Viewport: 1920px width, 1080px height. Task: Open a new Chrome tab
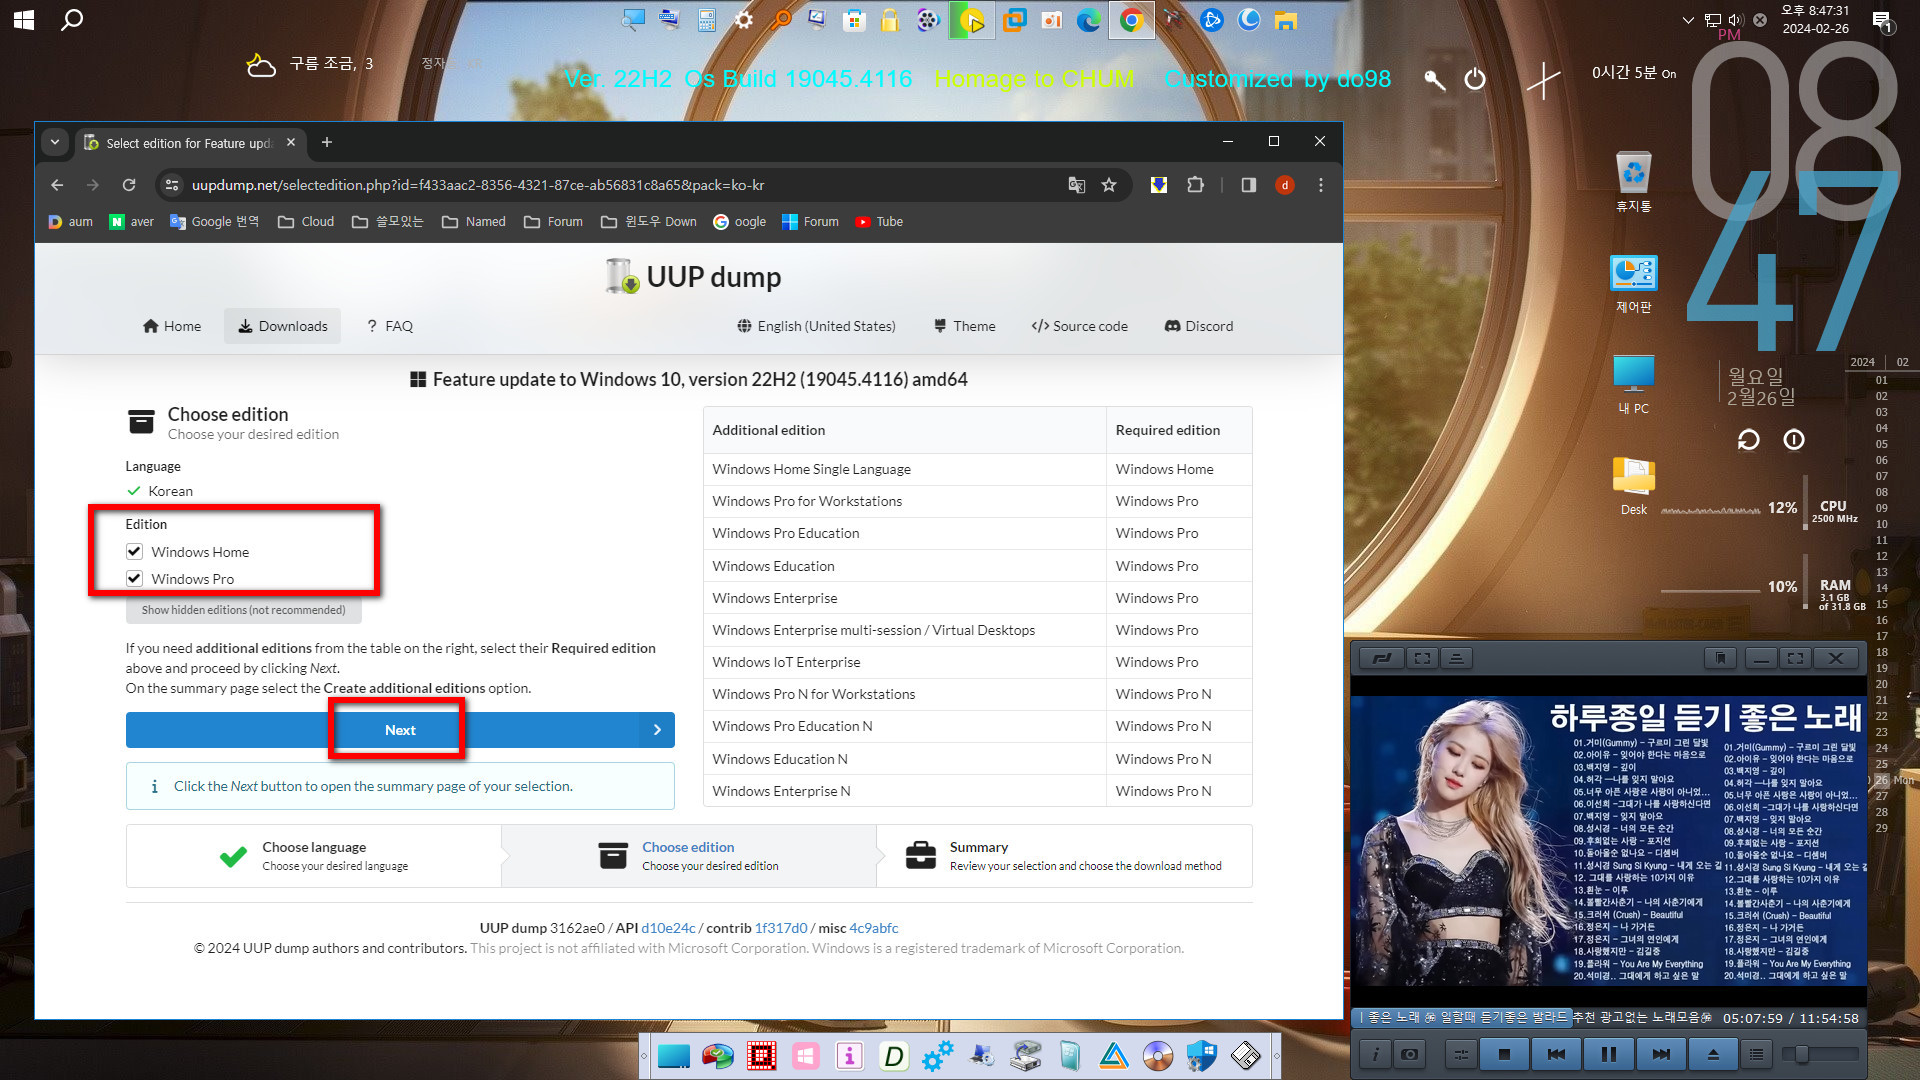click(326, 142)
